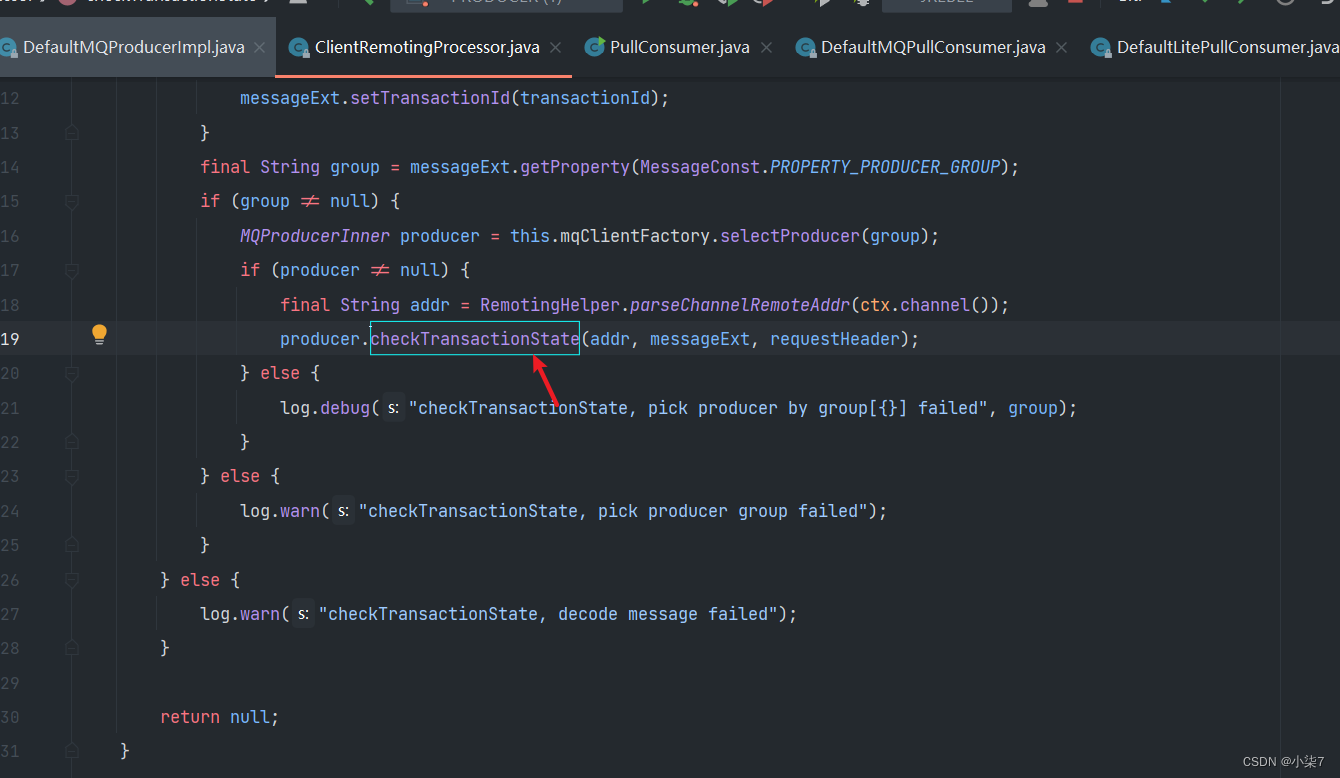Fold the 'if (producer != null)' block on line 17
1340x778 pixels.
(x=71, y=270)
